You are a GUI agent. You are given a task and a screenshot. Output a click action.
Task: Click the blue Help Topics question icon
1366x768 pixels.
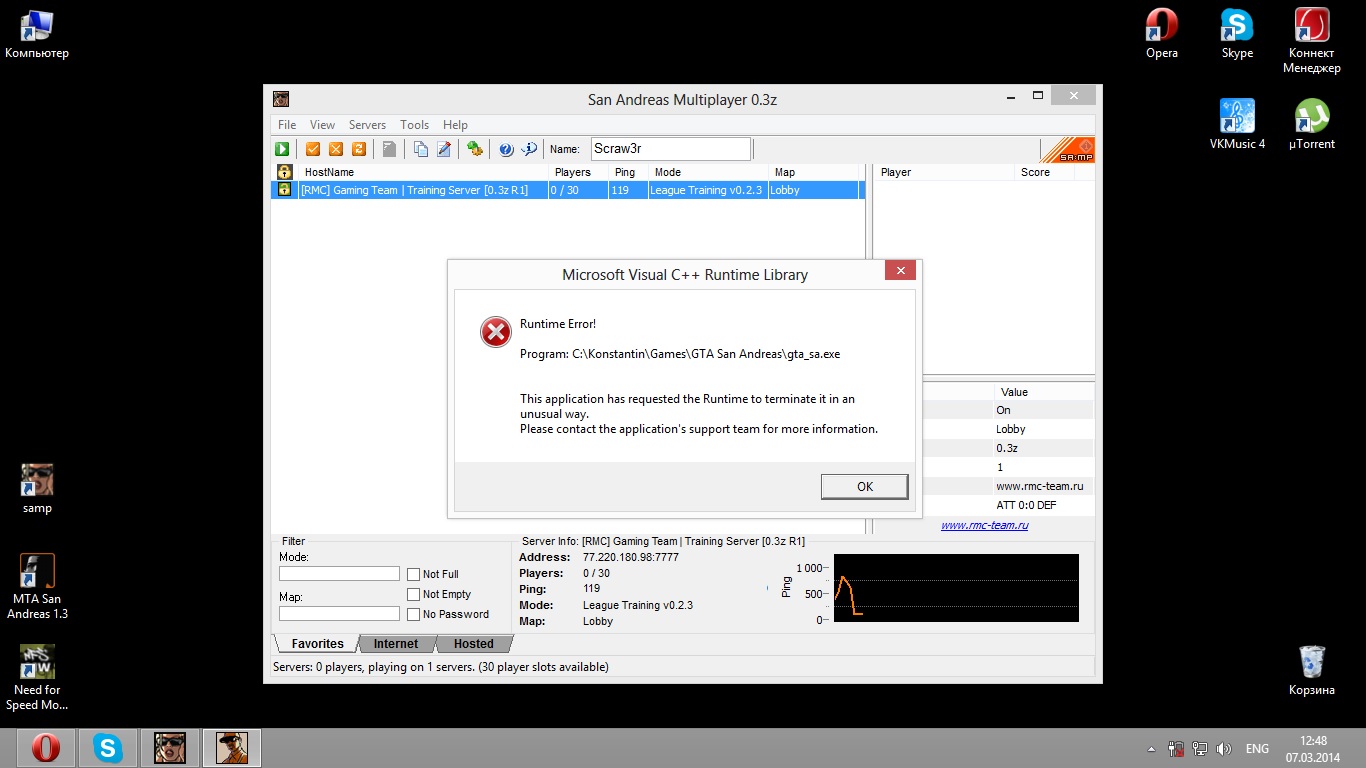point(506,149)
